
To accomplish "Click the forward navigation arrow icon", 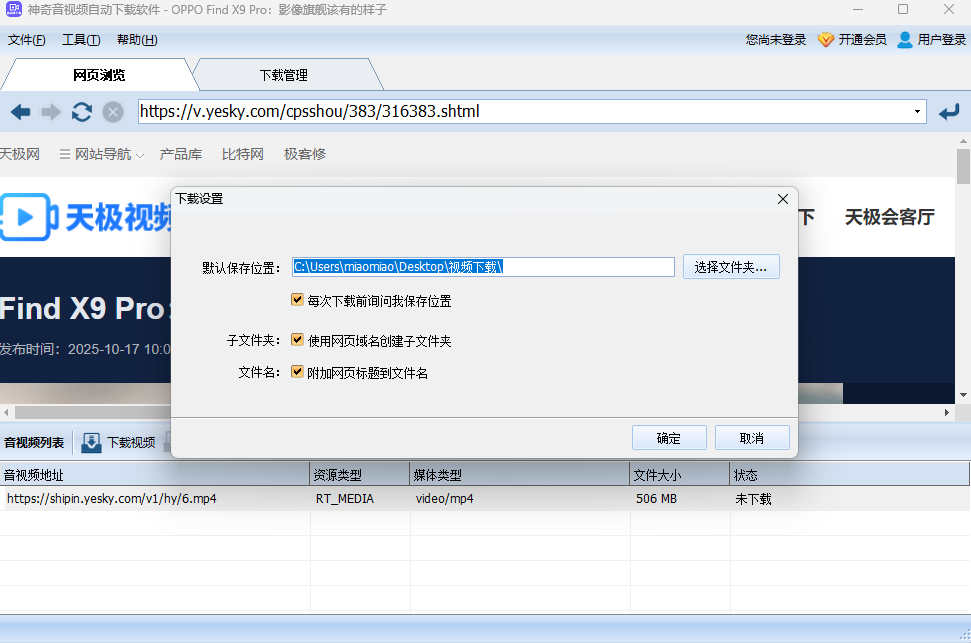I will pos(51,112).
